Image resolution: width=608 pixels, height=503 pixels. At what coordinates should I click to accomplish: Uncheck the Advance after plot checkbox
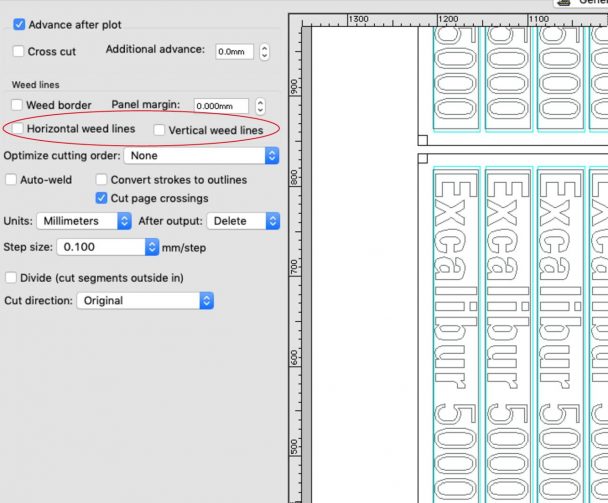[20, 24]
